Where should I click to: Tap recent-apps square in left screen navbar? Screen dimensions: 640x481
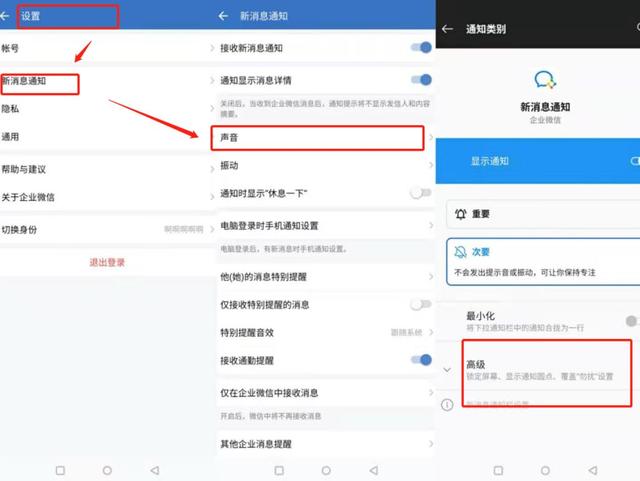pyautogui.click(x=60, y=470)
